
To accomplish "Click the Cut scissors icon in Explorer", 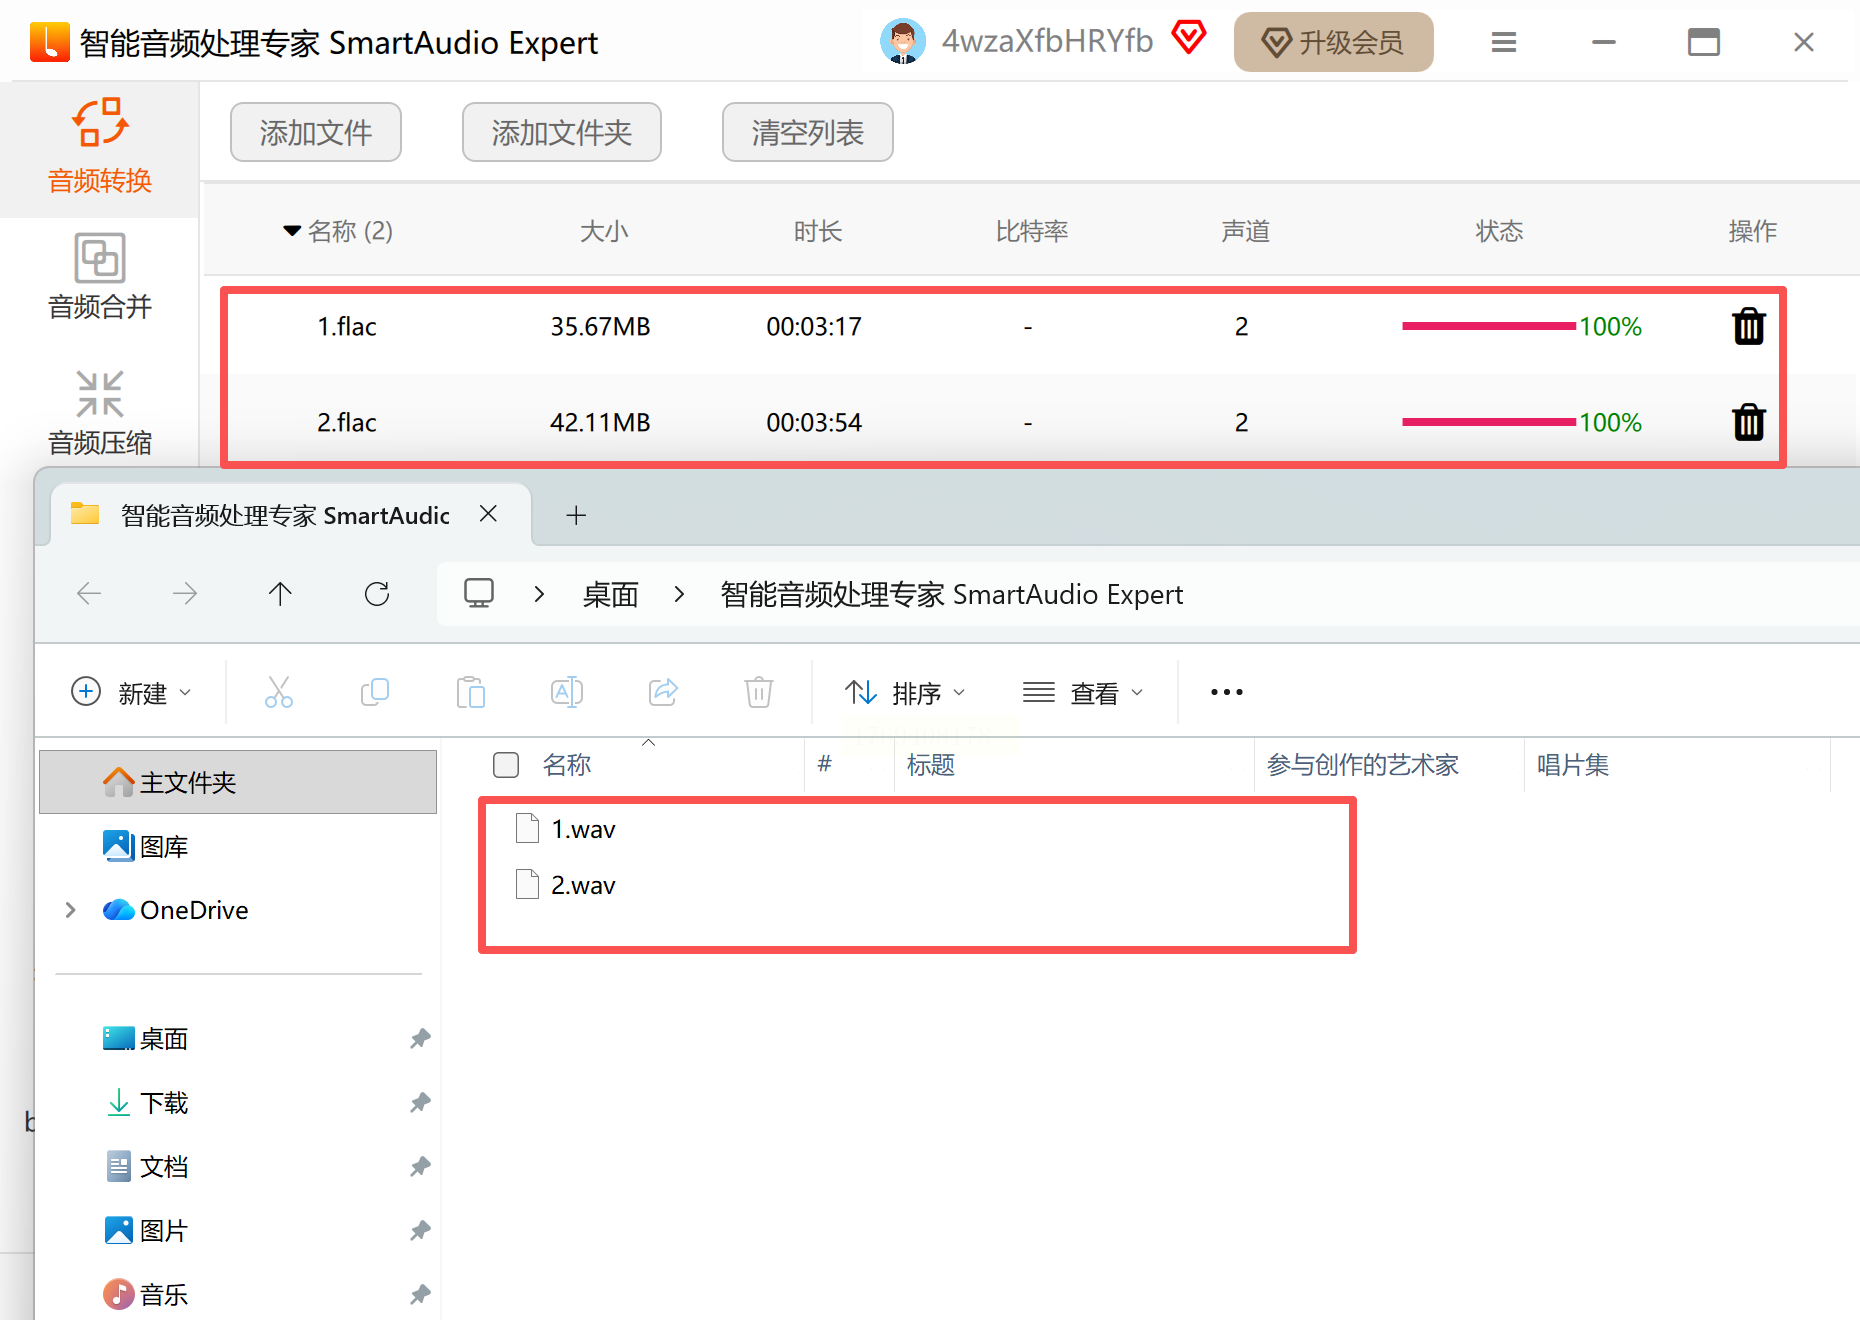I will pos(279,692).
